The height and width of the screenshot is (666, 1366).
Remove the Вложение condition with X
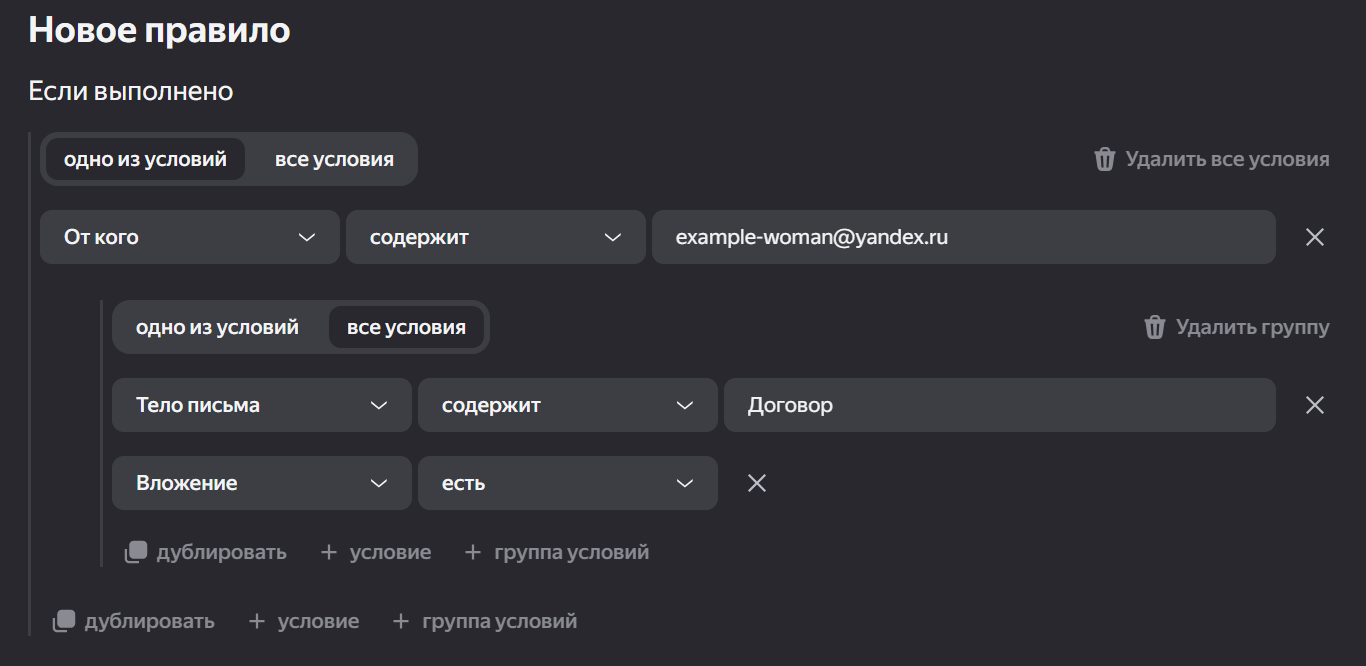pos(757,483)
